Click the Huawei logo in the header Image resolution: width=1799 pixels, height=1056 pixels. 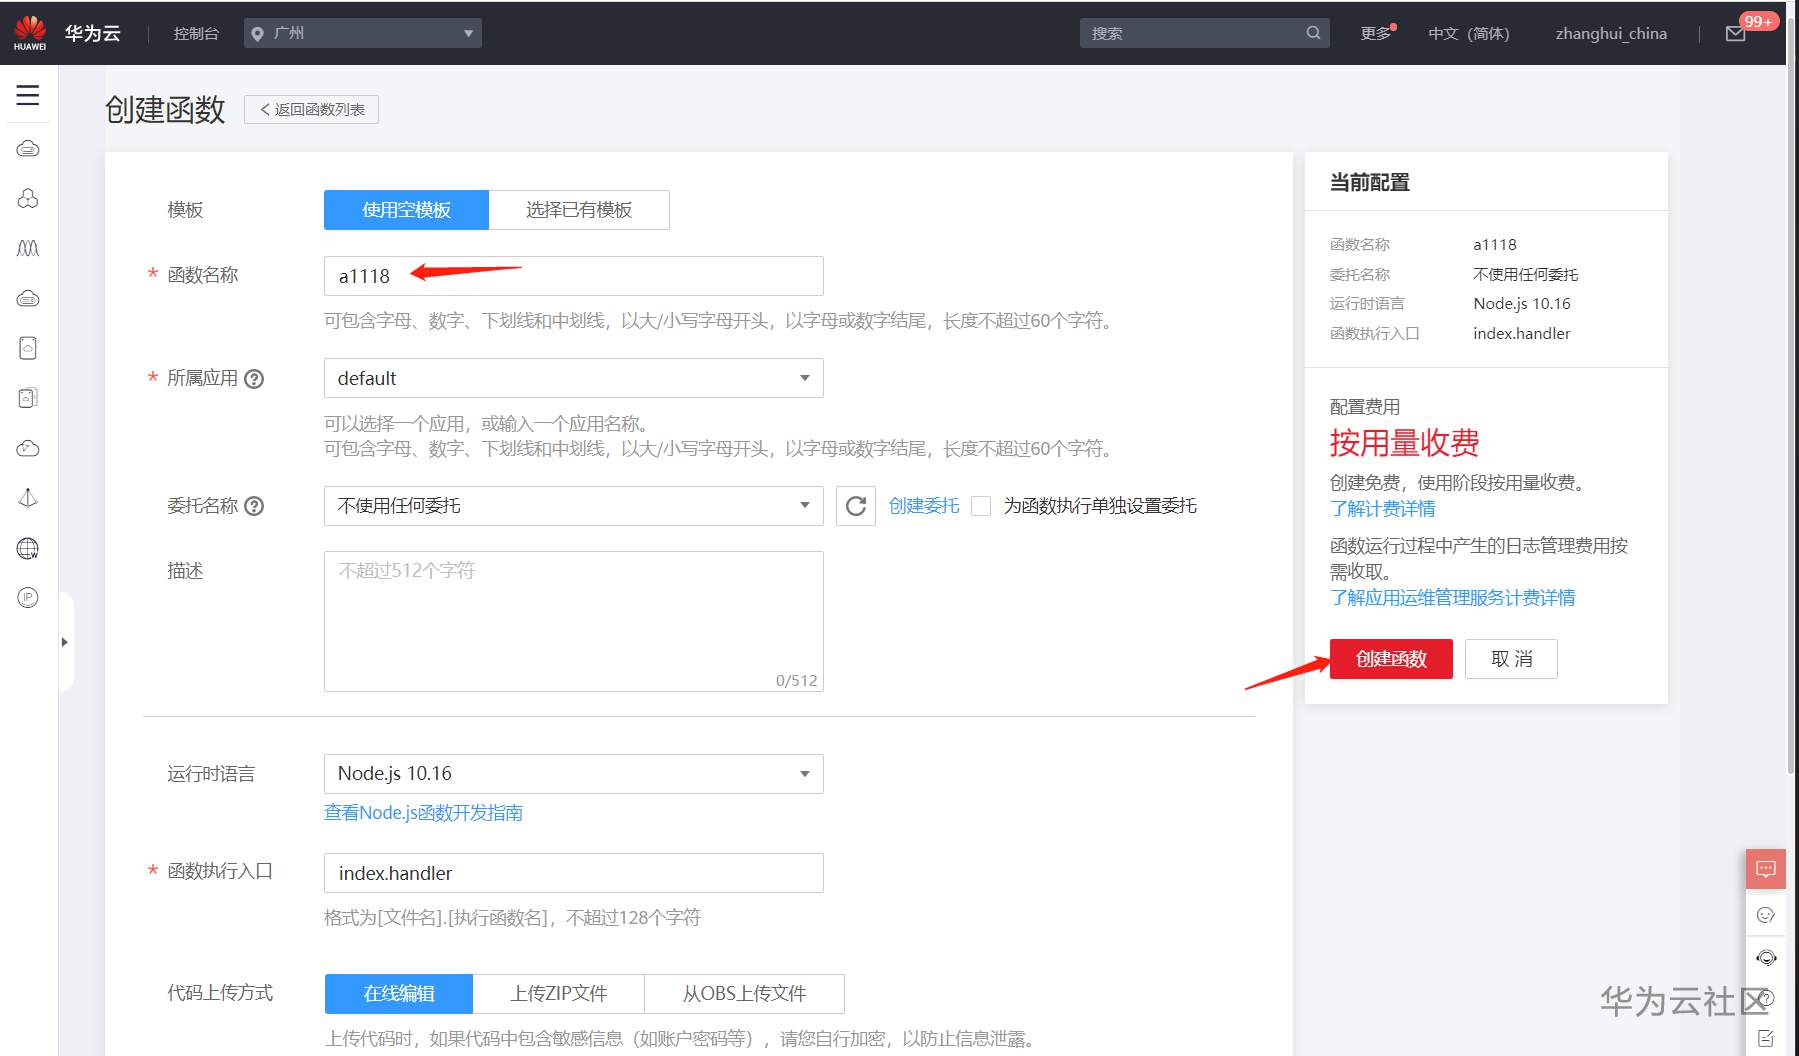pos(30,32)
